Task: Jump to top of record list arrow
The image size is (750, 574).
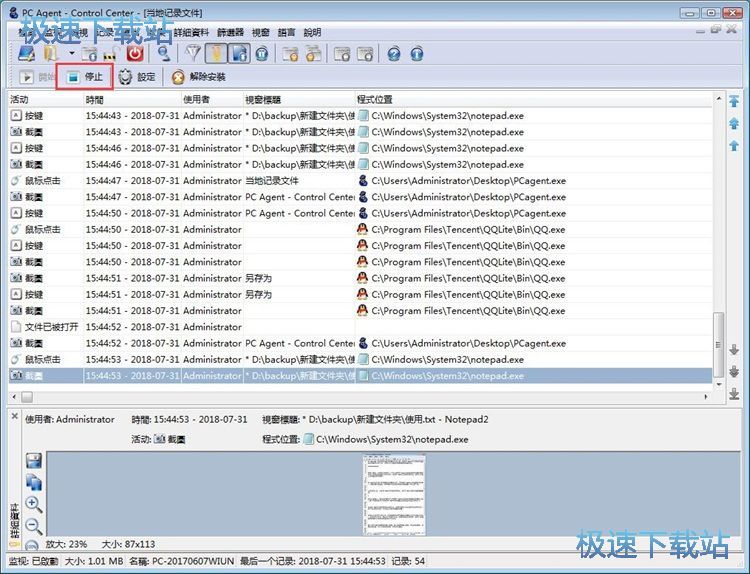Action: (734, 102)
